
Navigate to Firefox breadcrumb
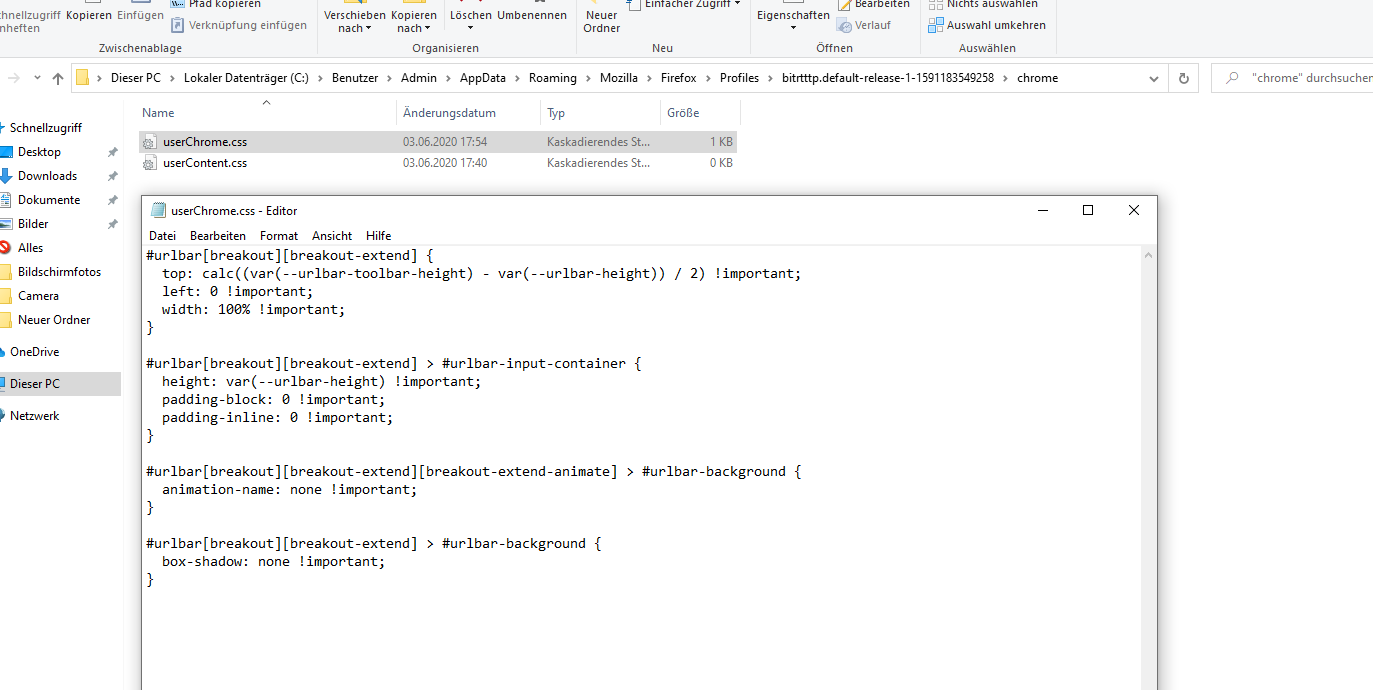click(679, 78)
